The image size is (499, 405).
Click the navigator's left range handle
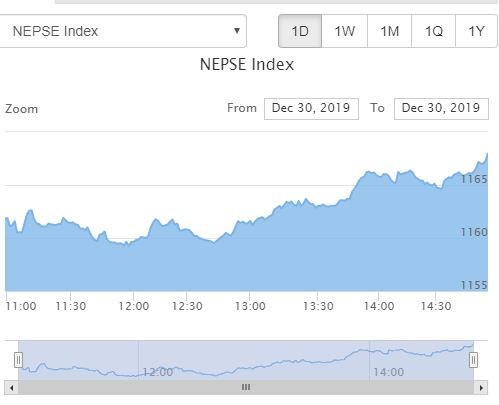coord(18,360)
